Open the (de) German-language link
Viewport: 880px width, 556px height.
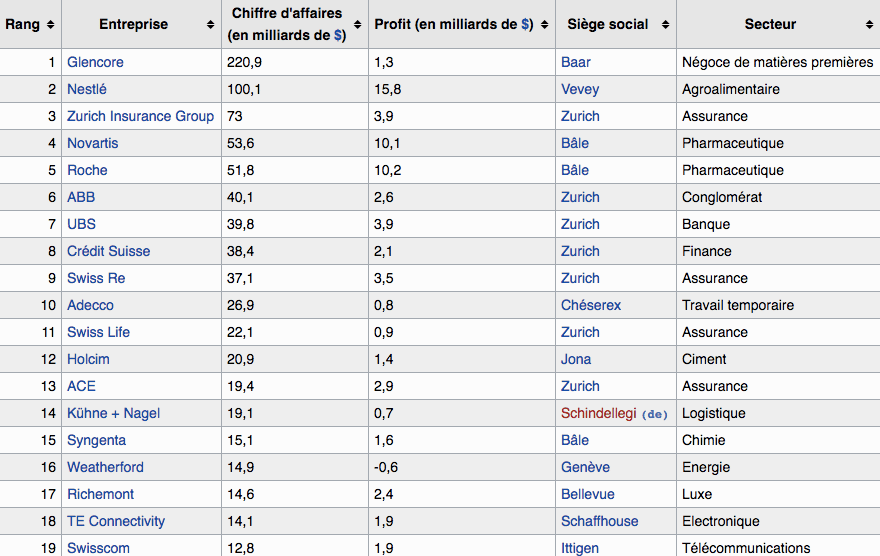click(654, 414)
